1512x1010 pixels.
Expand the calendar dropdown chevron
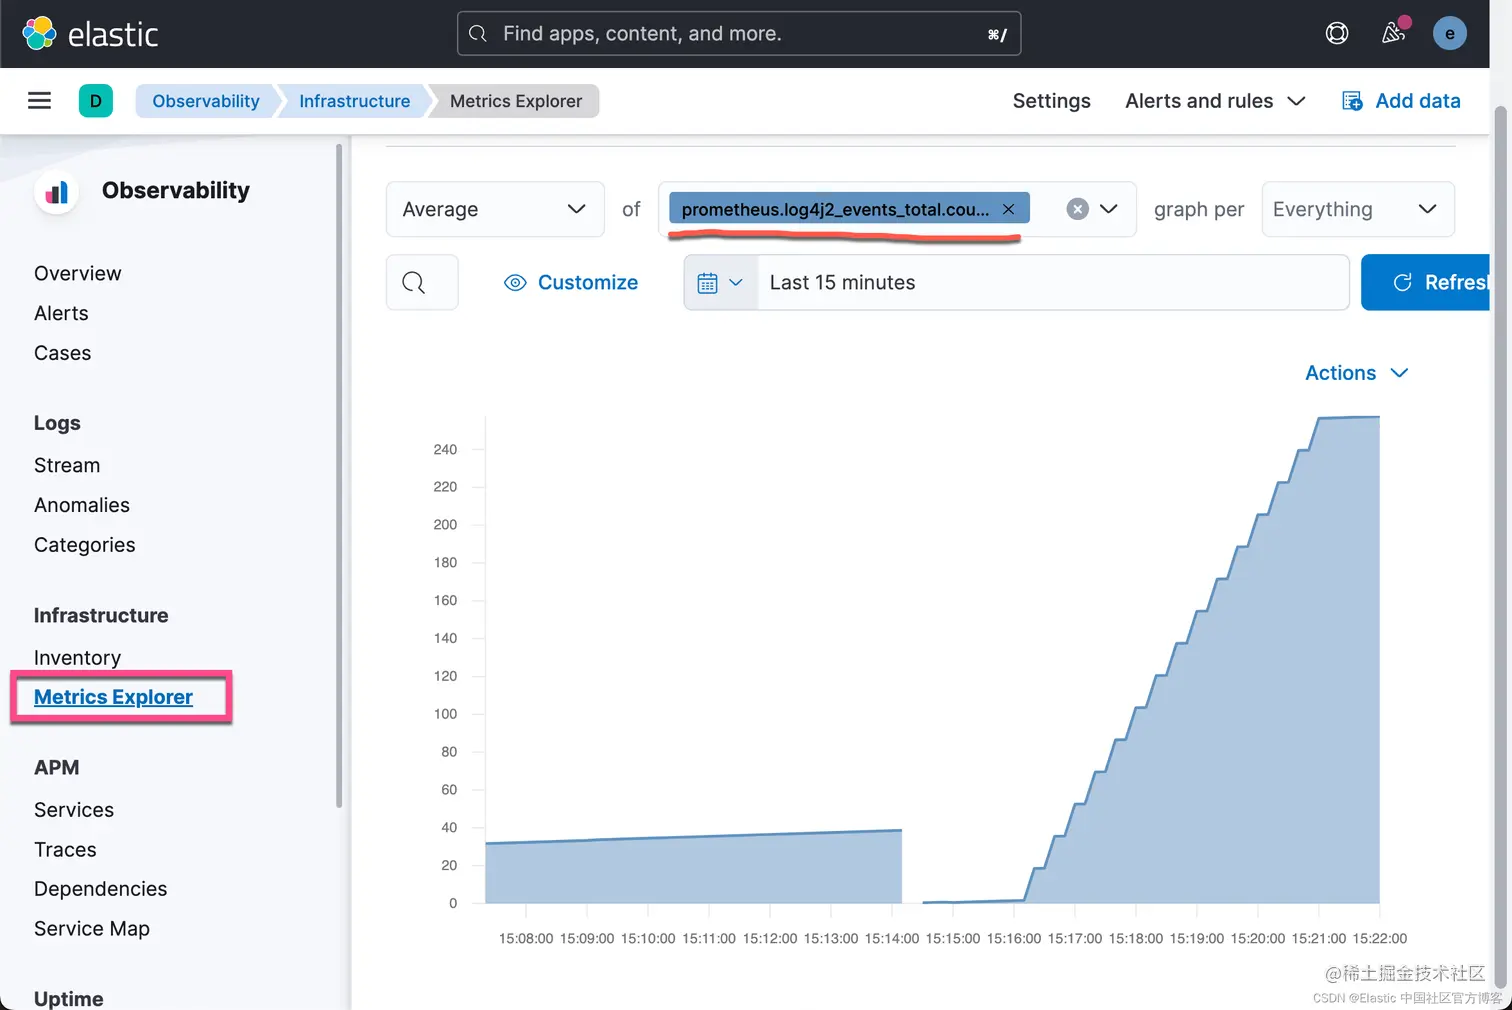(736, 283)
